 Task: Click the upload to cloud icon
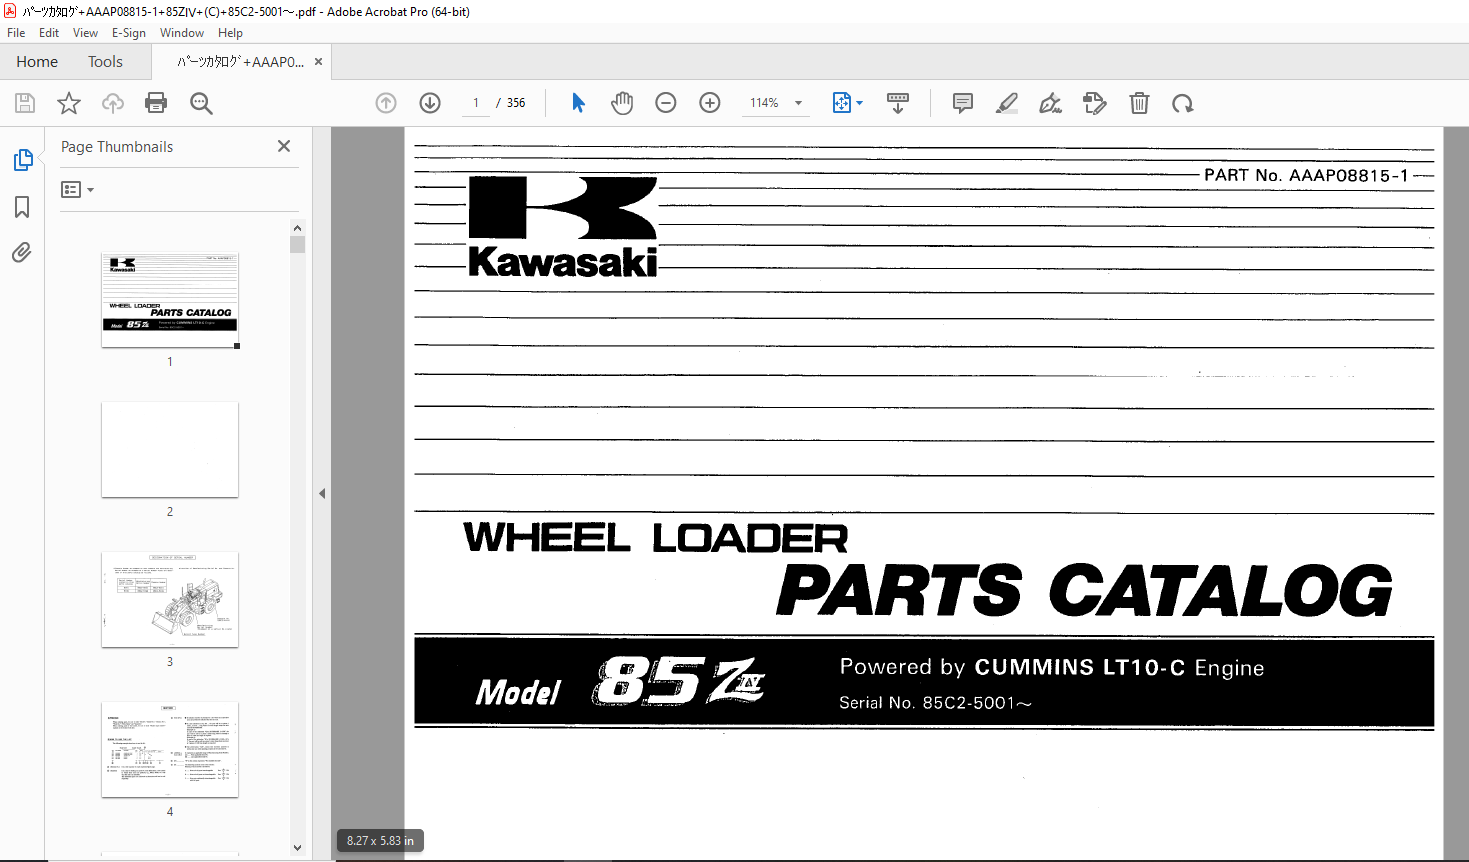[113, 103]
